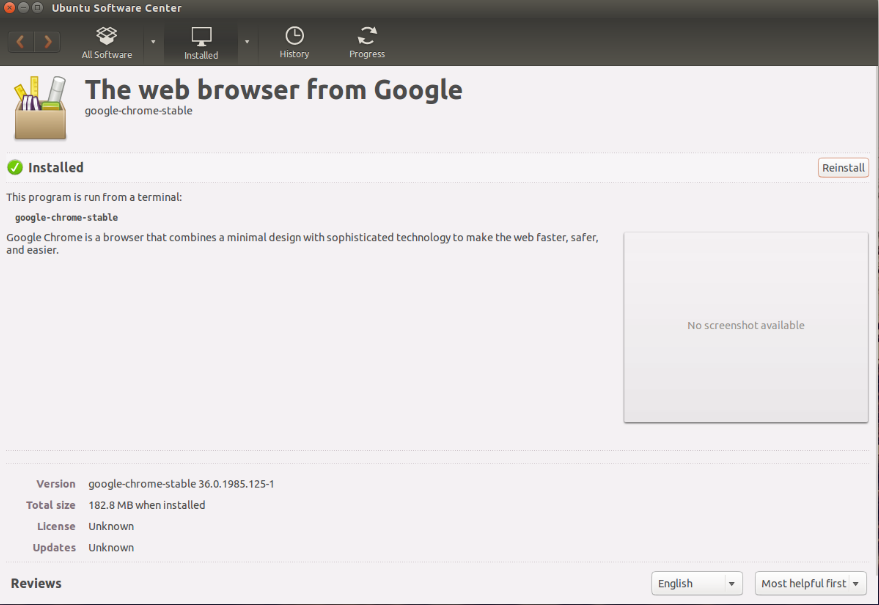Open the English language dropdown

pos(697,583)
